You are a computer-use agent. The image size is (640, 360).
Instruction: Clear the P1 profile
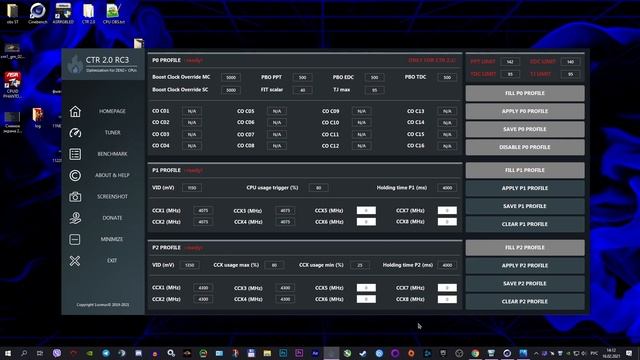coord(525,224)
